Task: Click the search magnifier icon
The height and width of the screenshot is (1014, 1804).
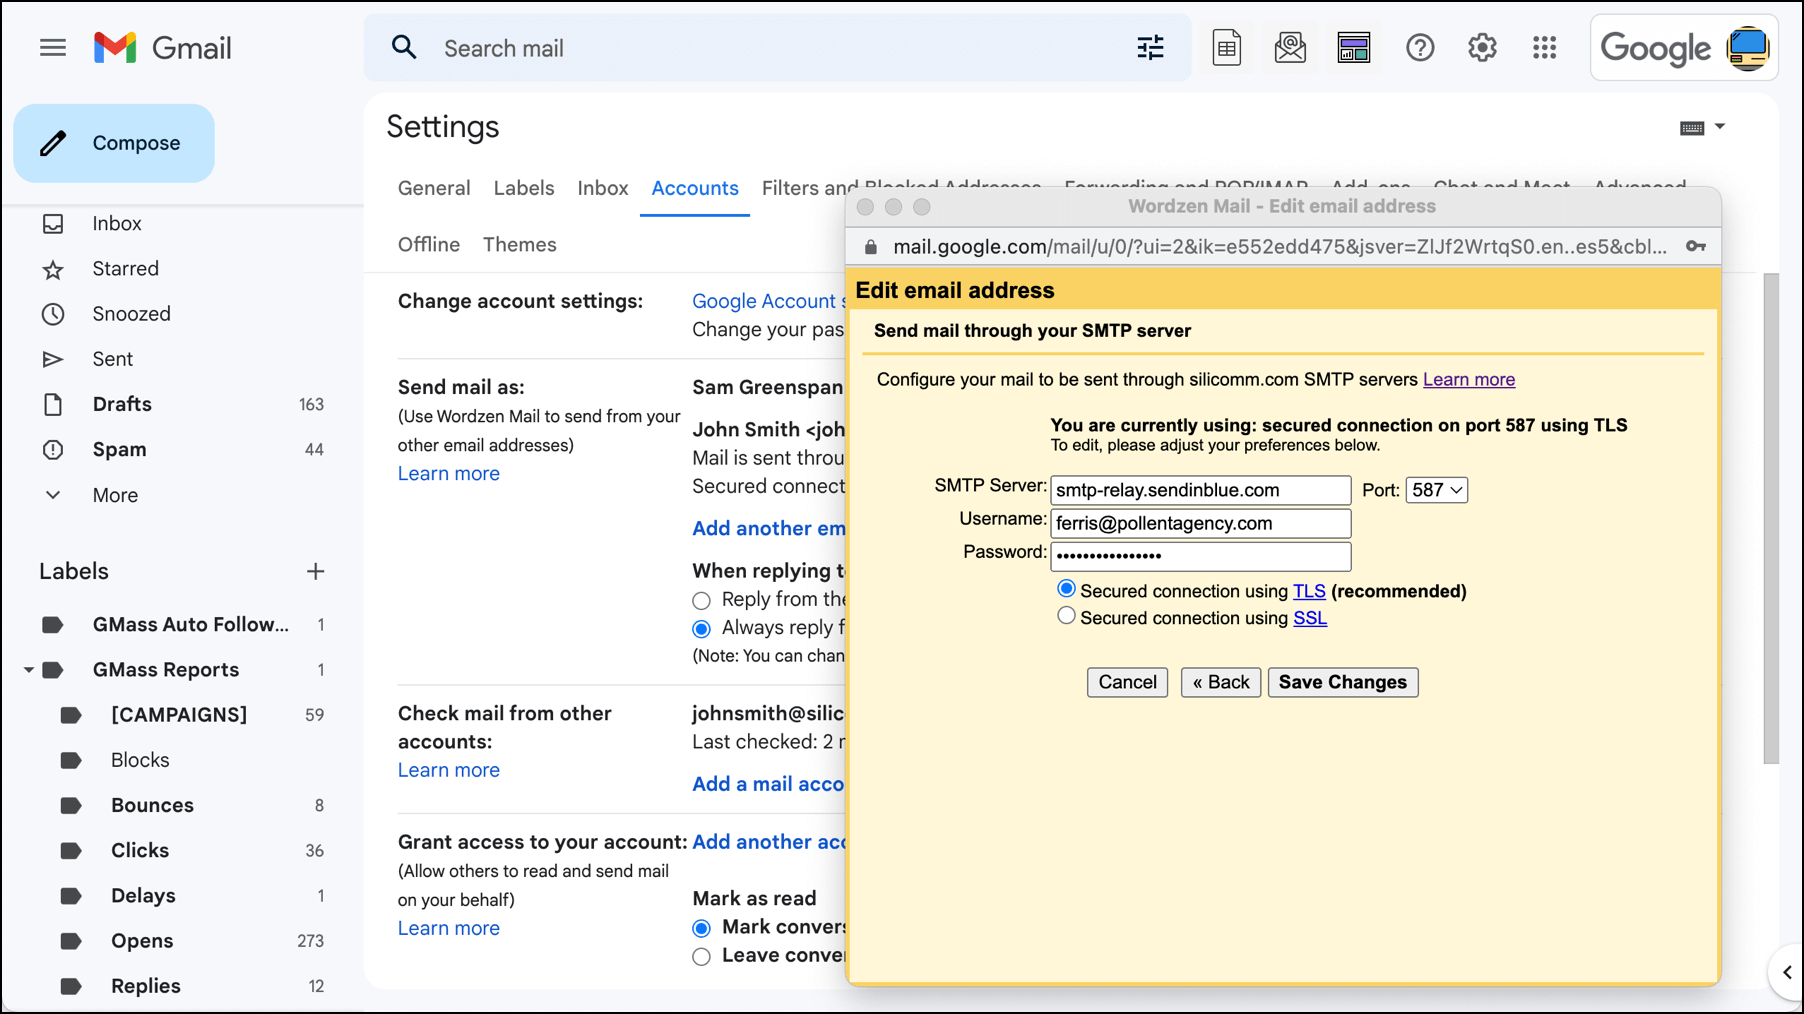Action: (404, 48)
